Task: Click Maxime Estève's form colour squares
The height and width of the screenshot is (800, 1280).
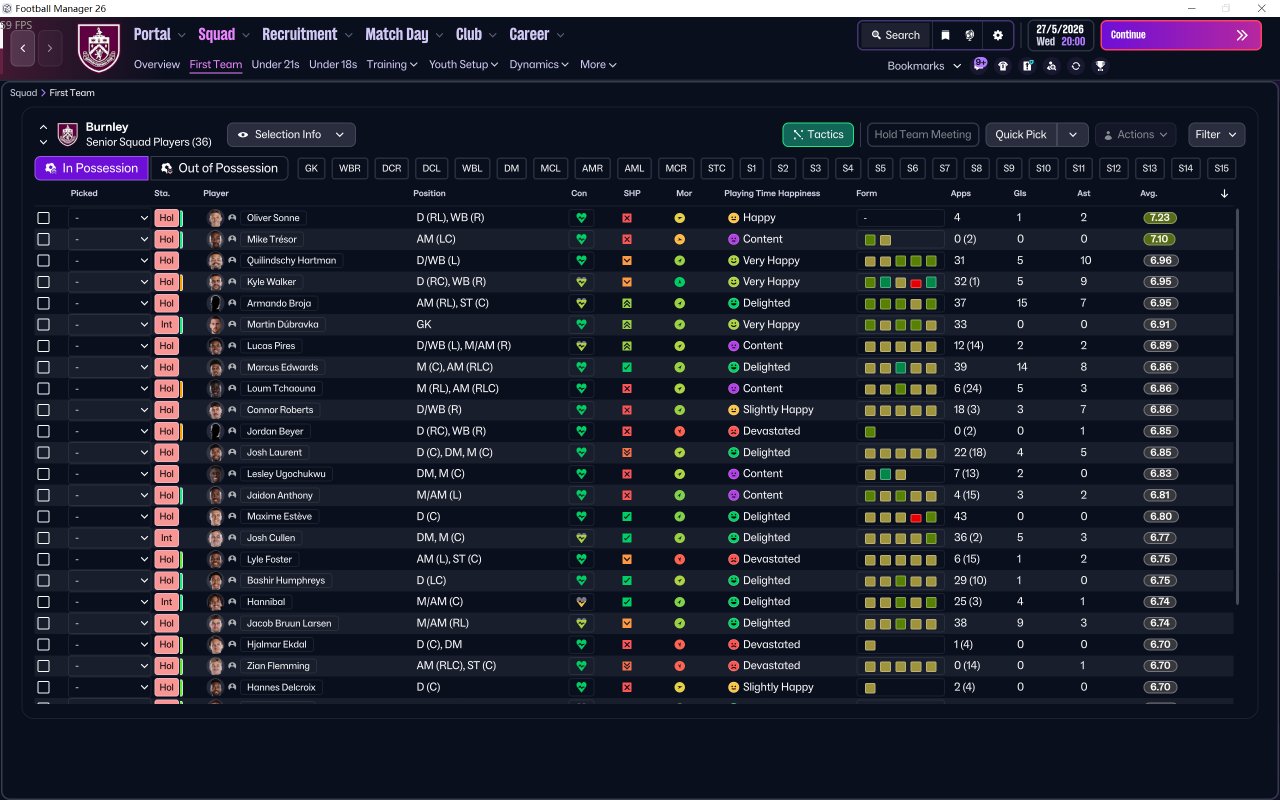Action: click(x=901, y=517)
